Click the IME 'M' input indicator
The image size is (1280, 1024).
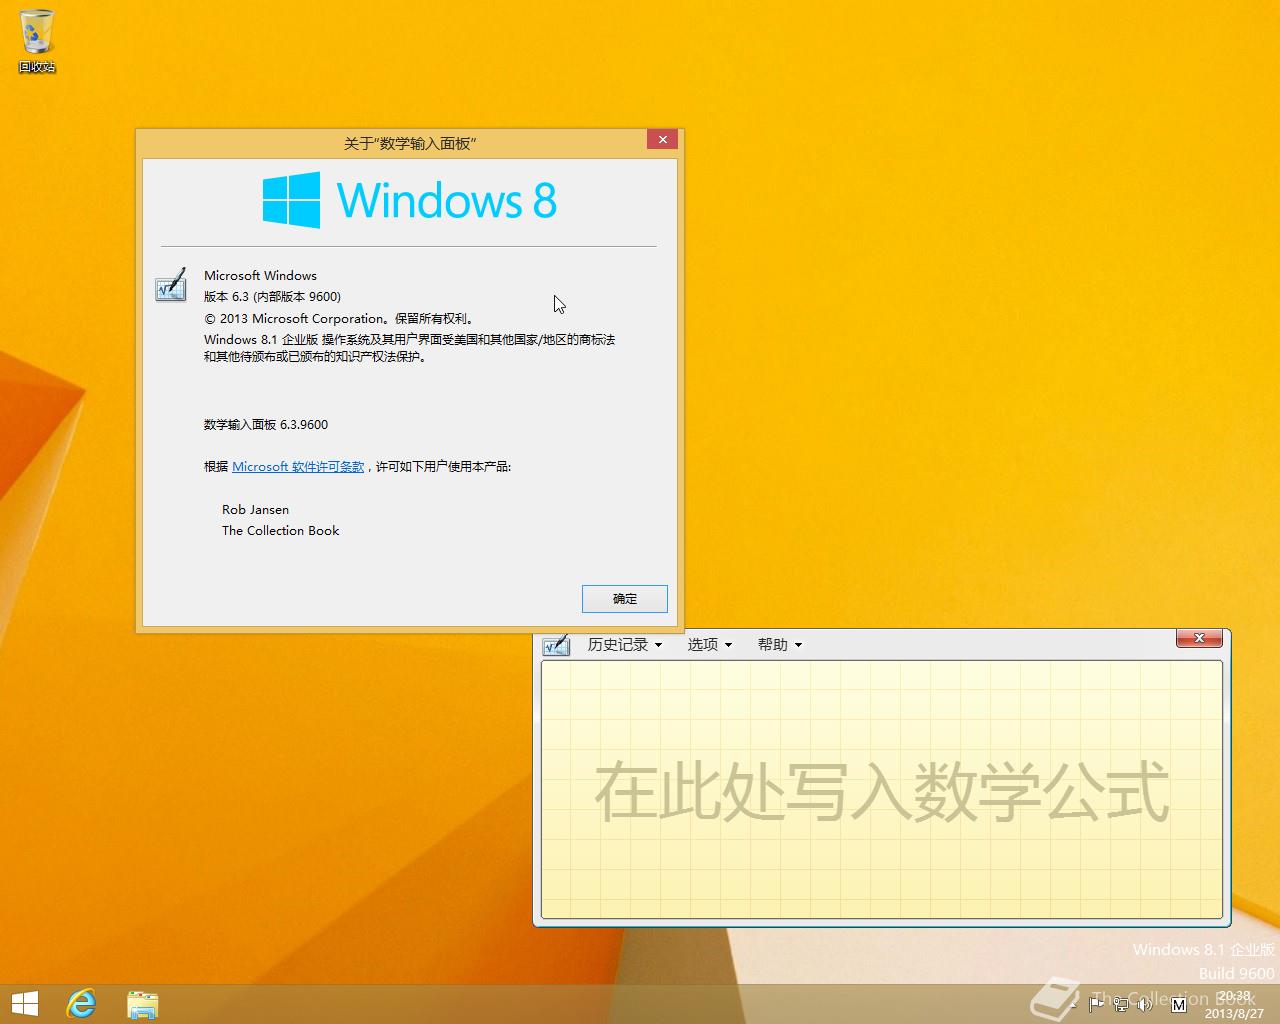coord(1179,1004)
